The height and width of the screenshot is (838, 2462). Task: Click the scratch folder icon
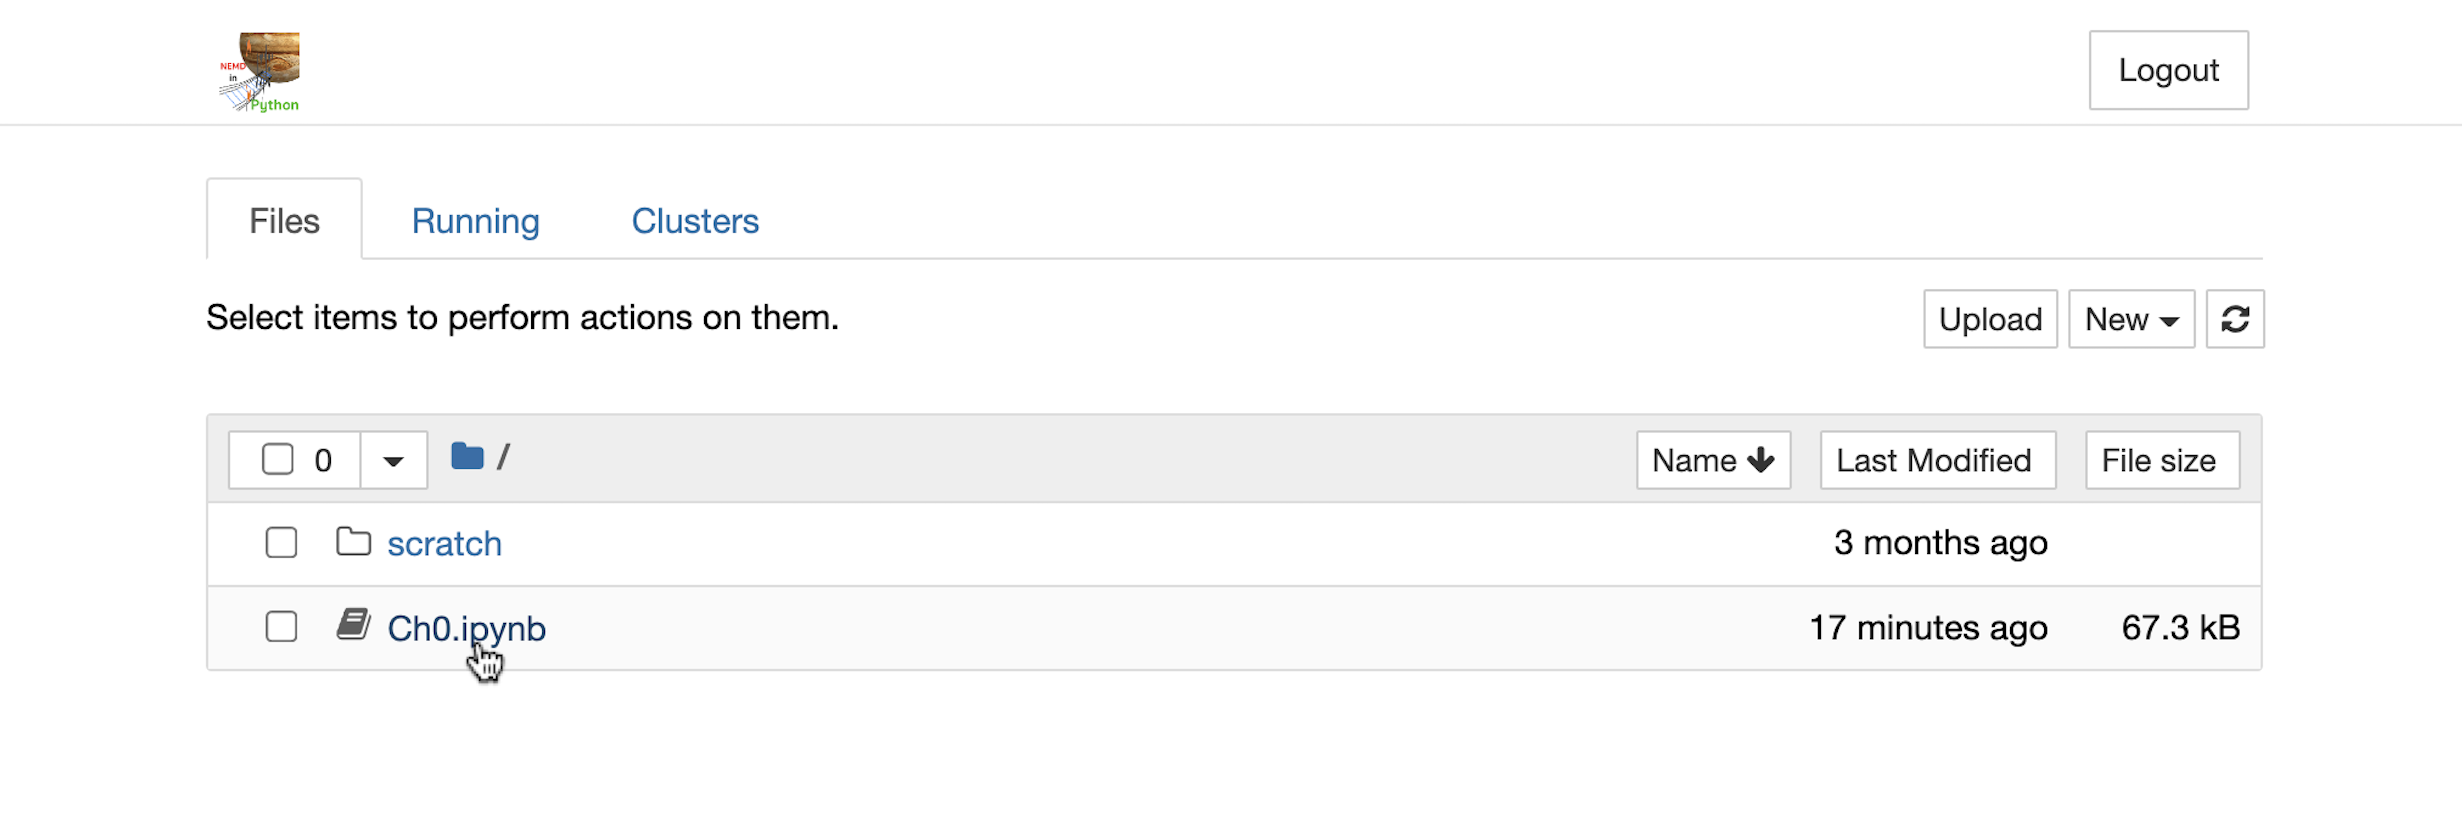tap(353, 542)
